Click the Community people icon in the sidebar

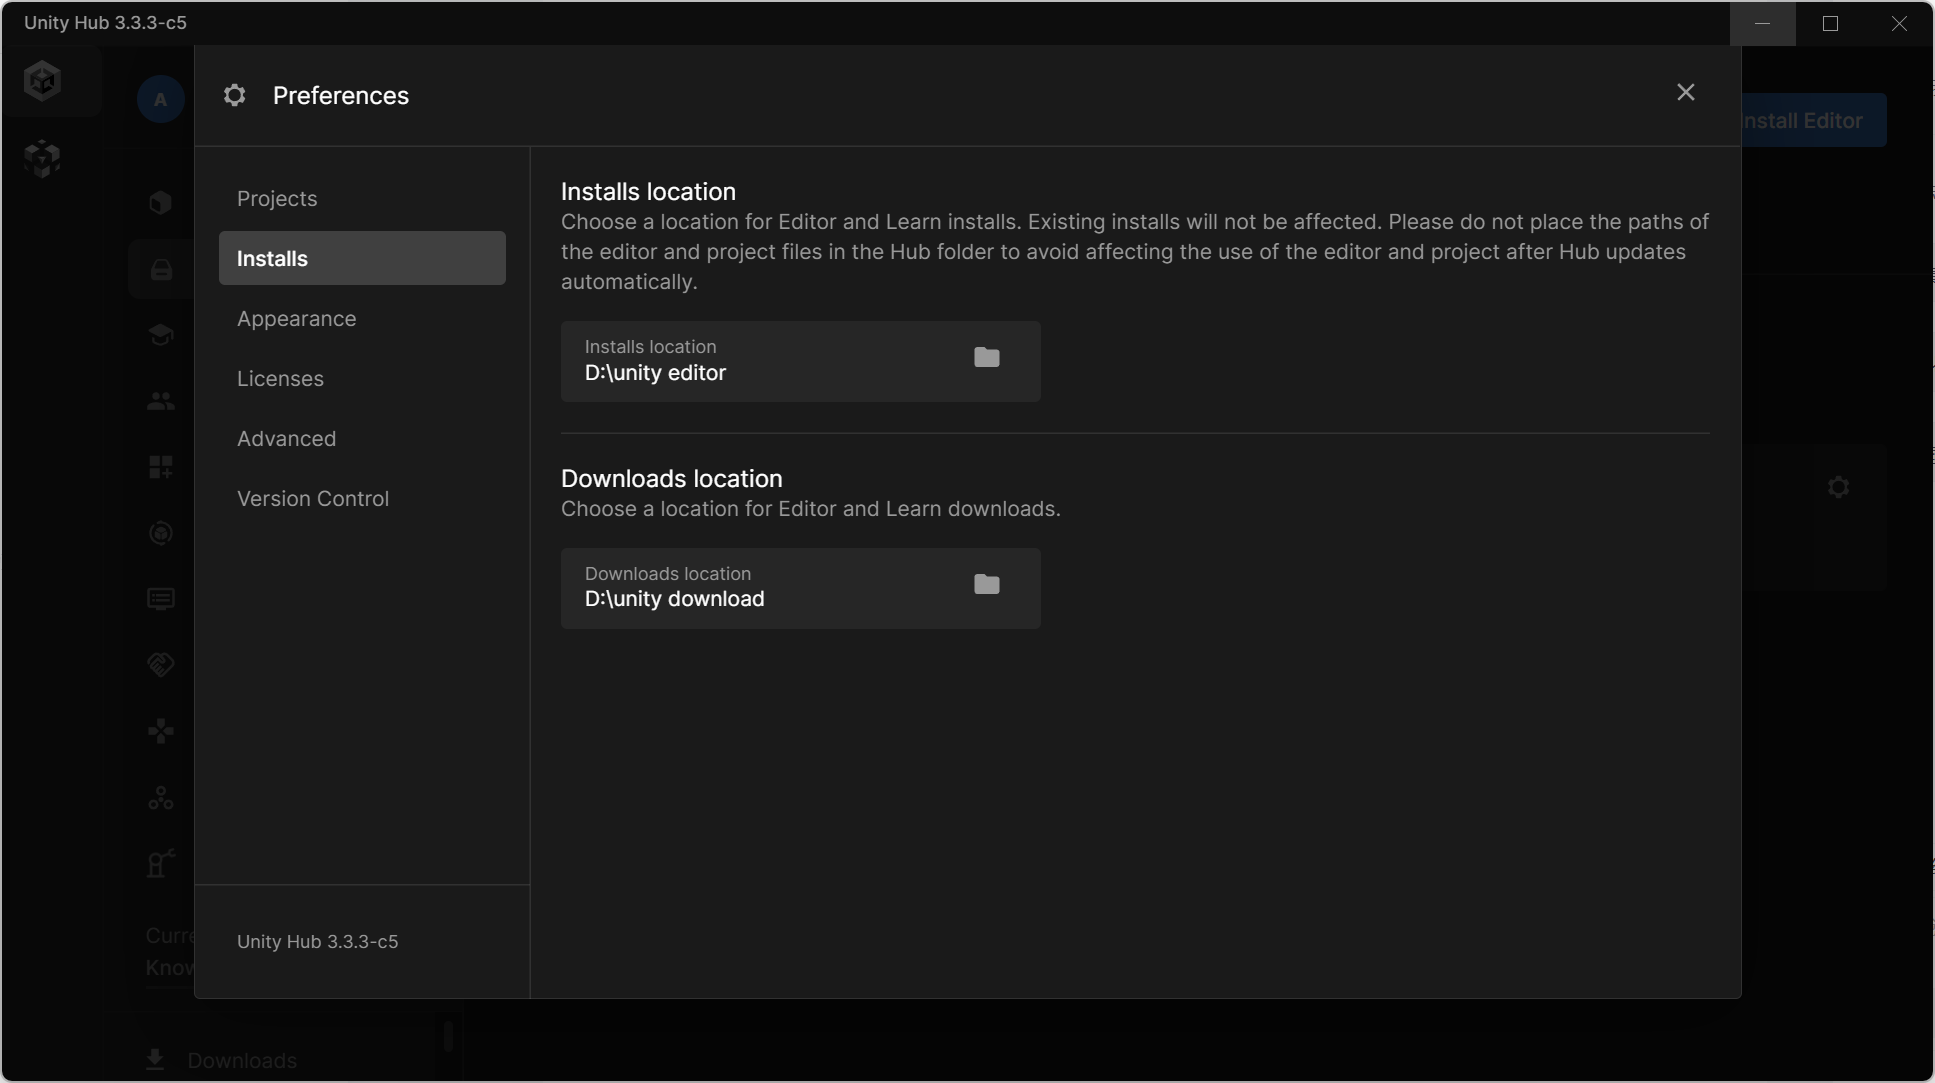coord(161,401)
